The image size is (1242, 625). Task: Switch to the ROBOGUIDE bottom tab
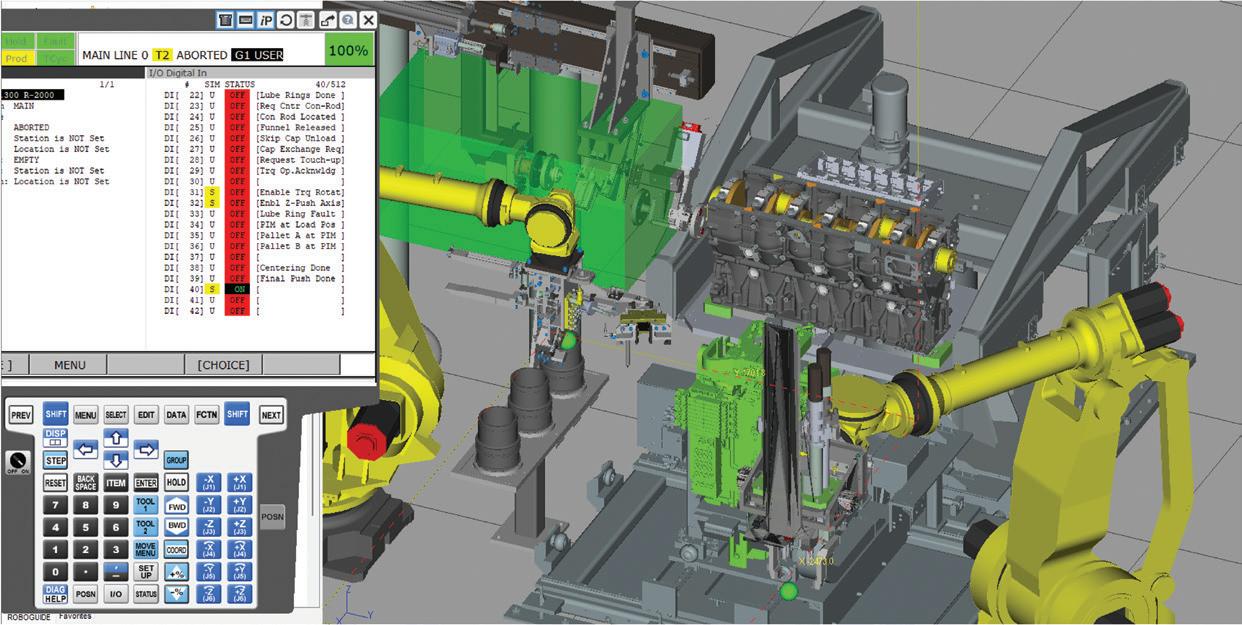click(29, 618)
